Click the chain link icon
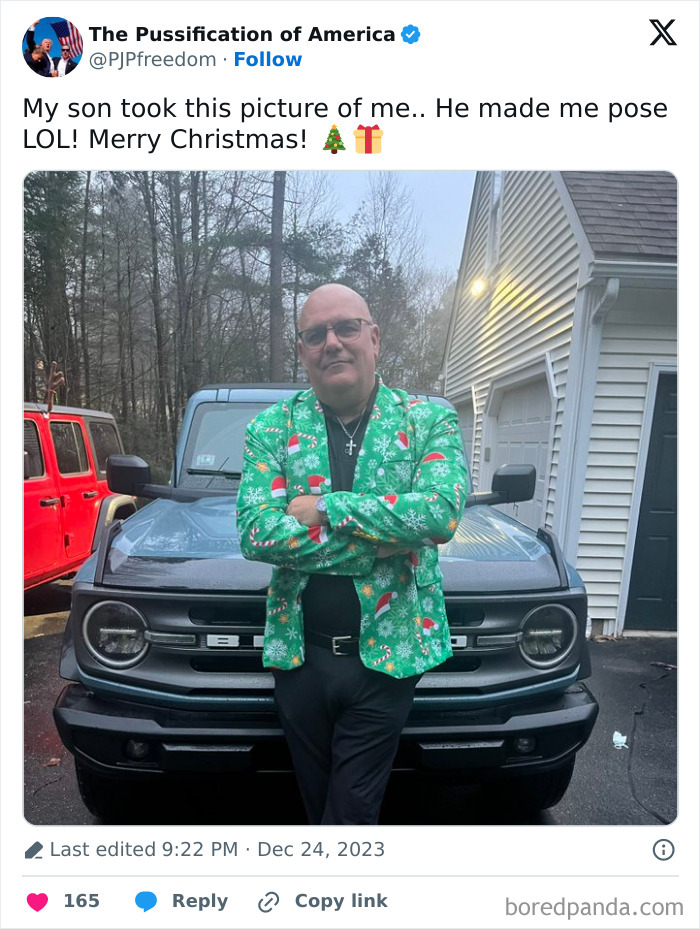Image resolution: width=700 pixels, height=929 pixels. [269, 902]
